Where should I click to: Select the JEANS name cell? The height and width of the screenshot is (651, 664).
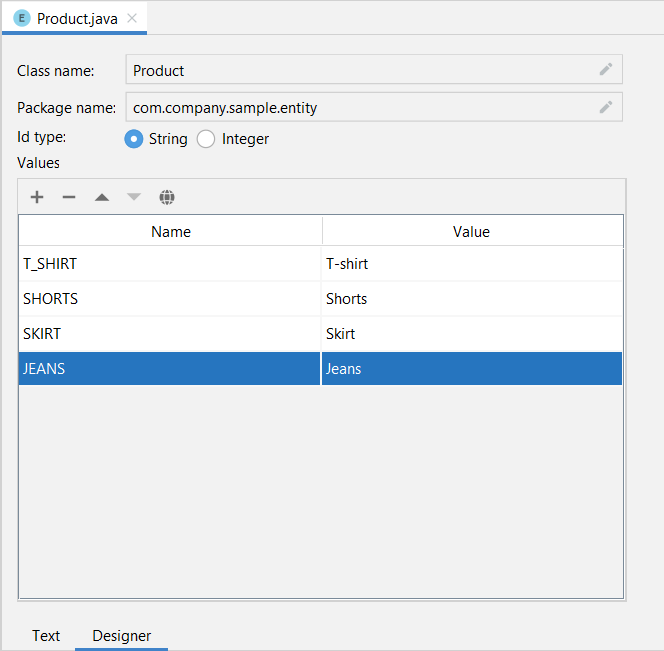169,368
